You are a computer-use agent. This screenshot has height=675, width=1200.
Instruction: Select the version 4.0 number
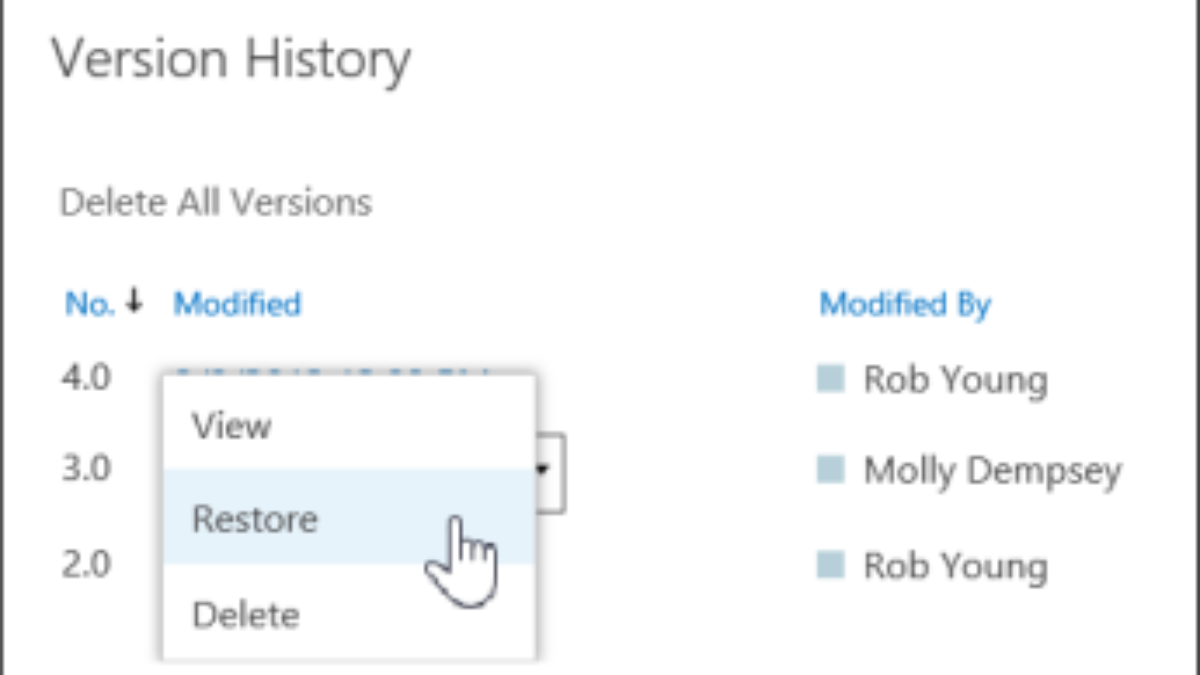tap(86, 378)
